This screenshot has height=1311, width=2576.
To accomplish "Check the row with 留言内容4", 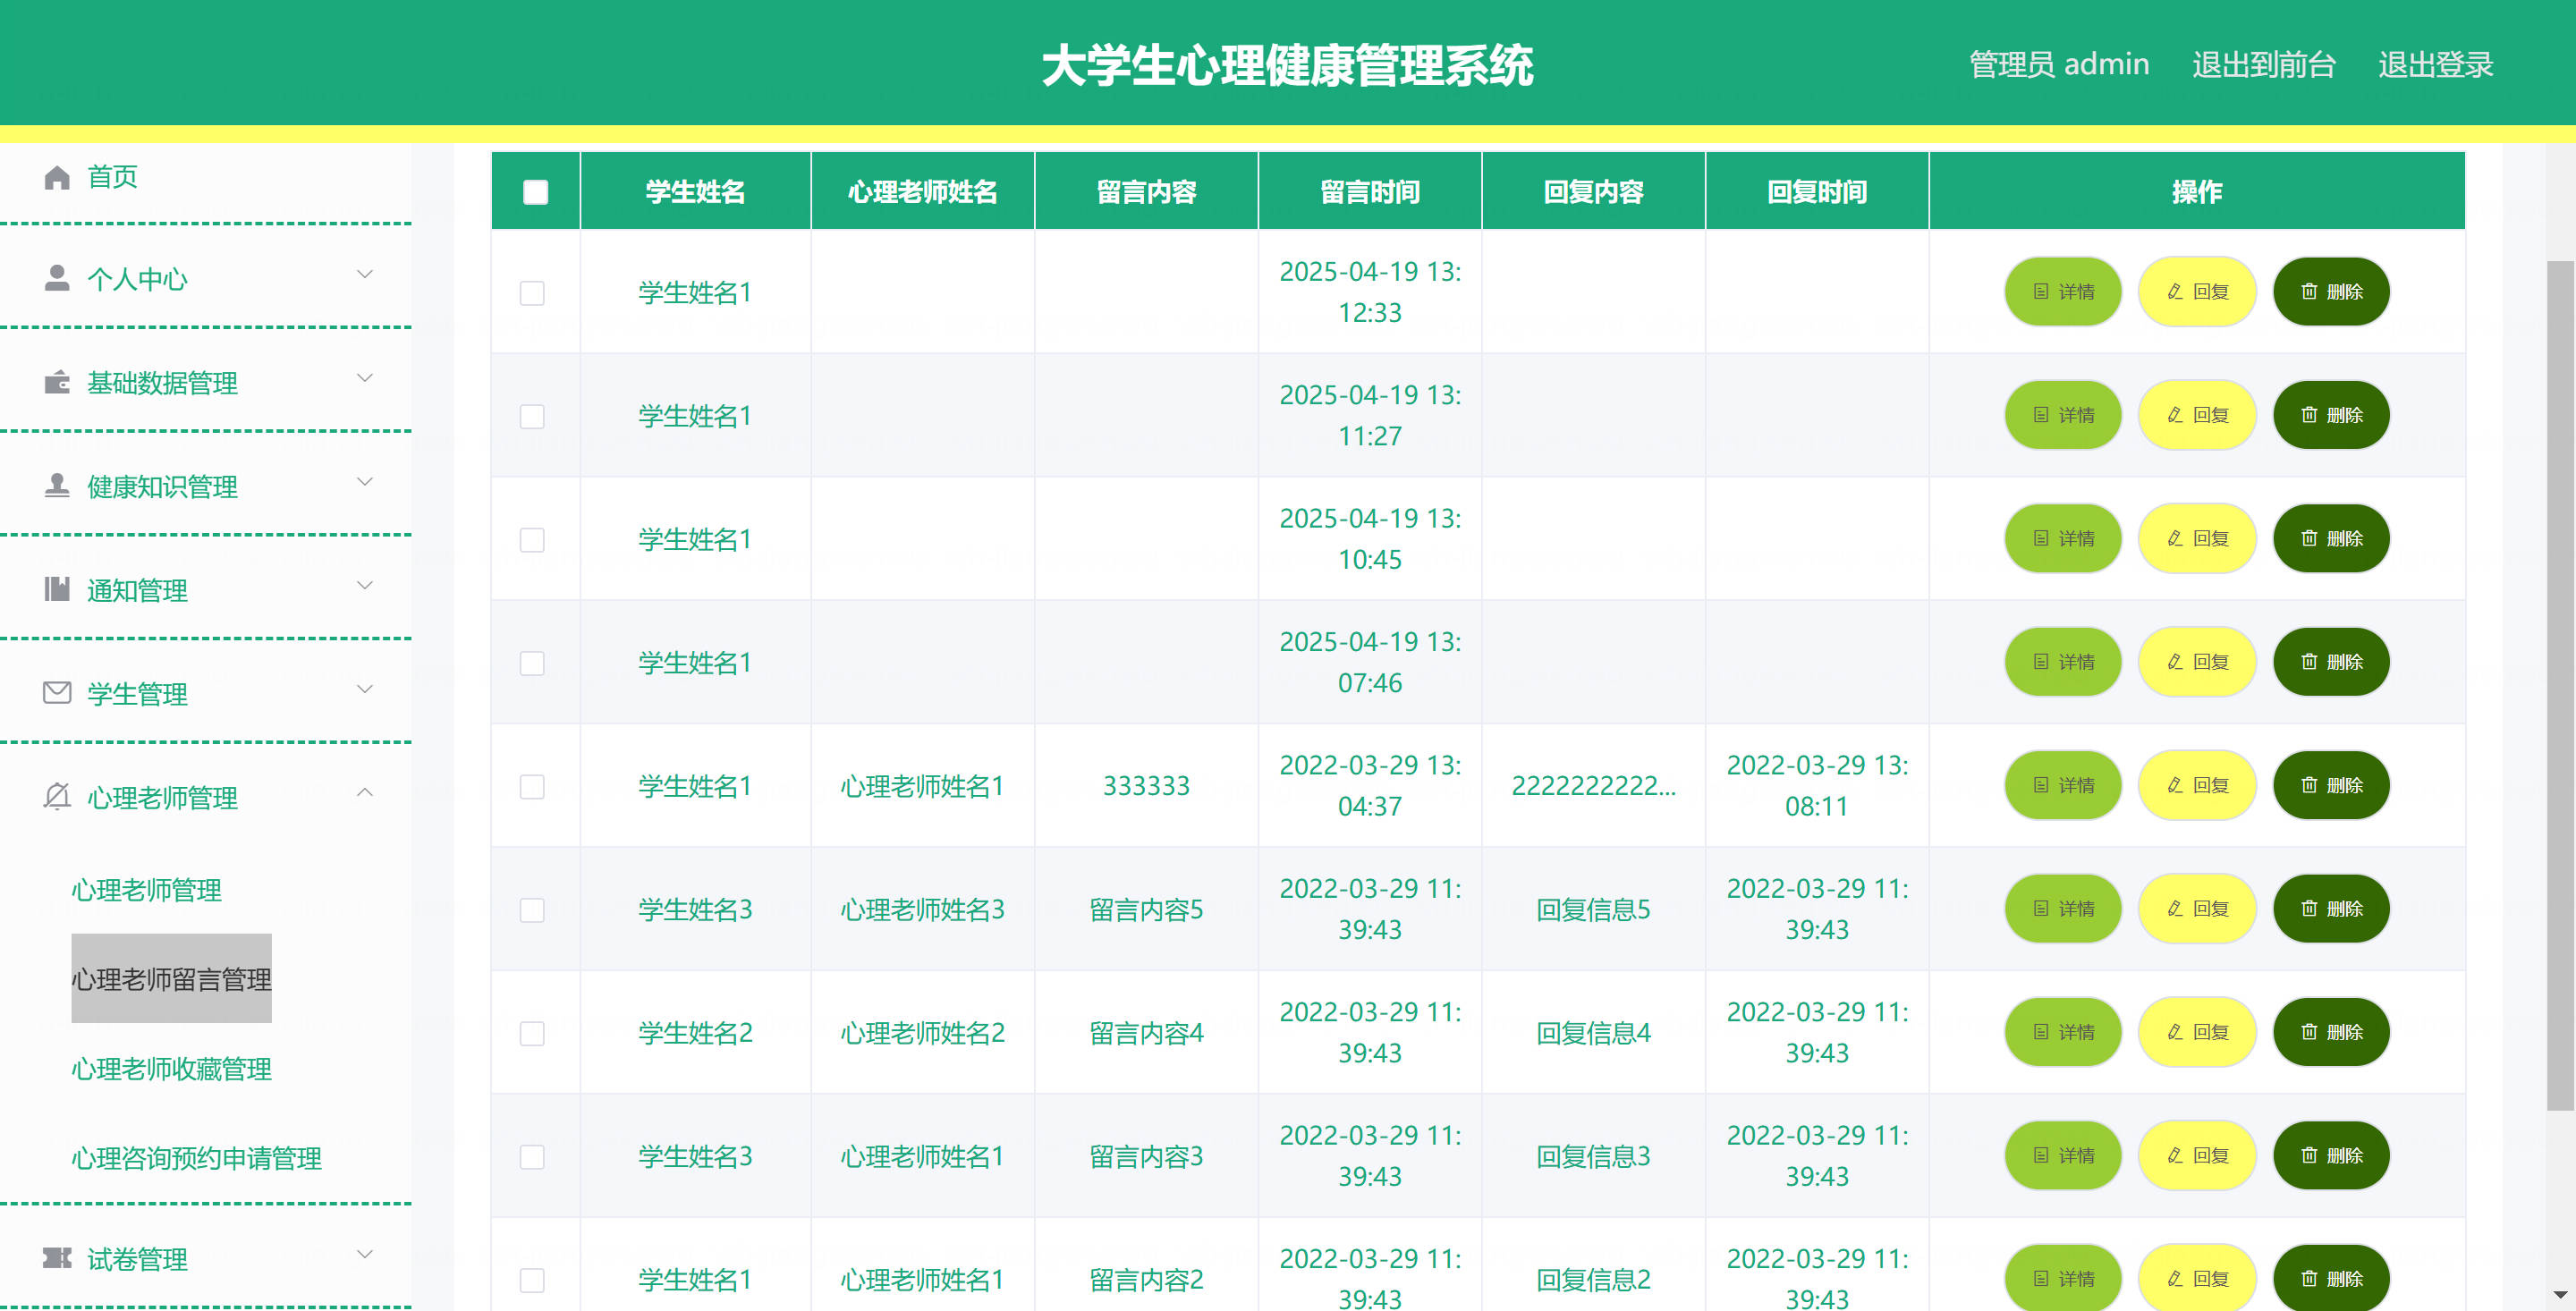I will (532, 1033).
